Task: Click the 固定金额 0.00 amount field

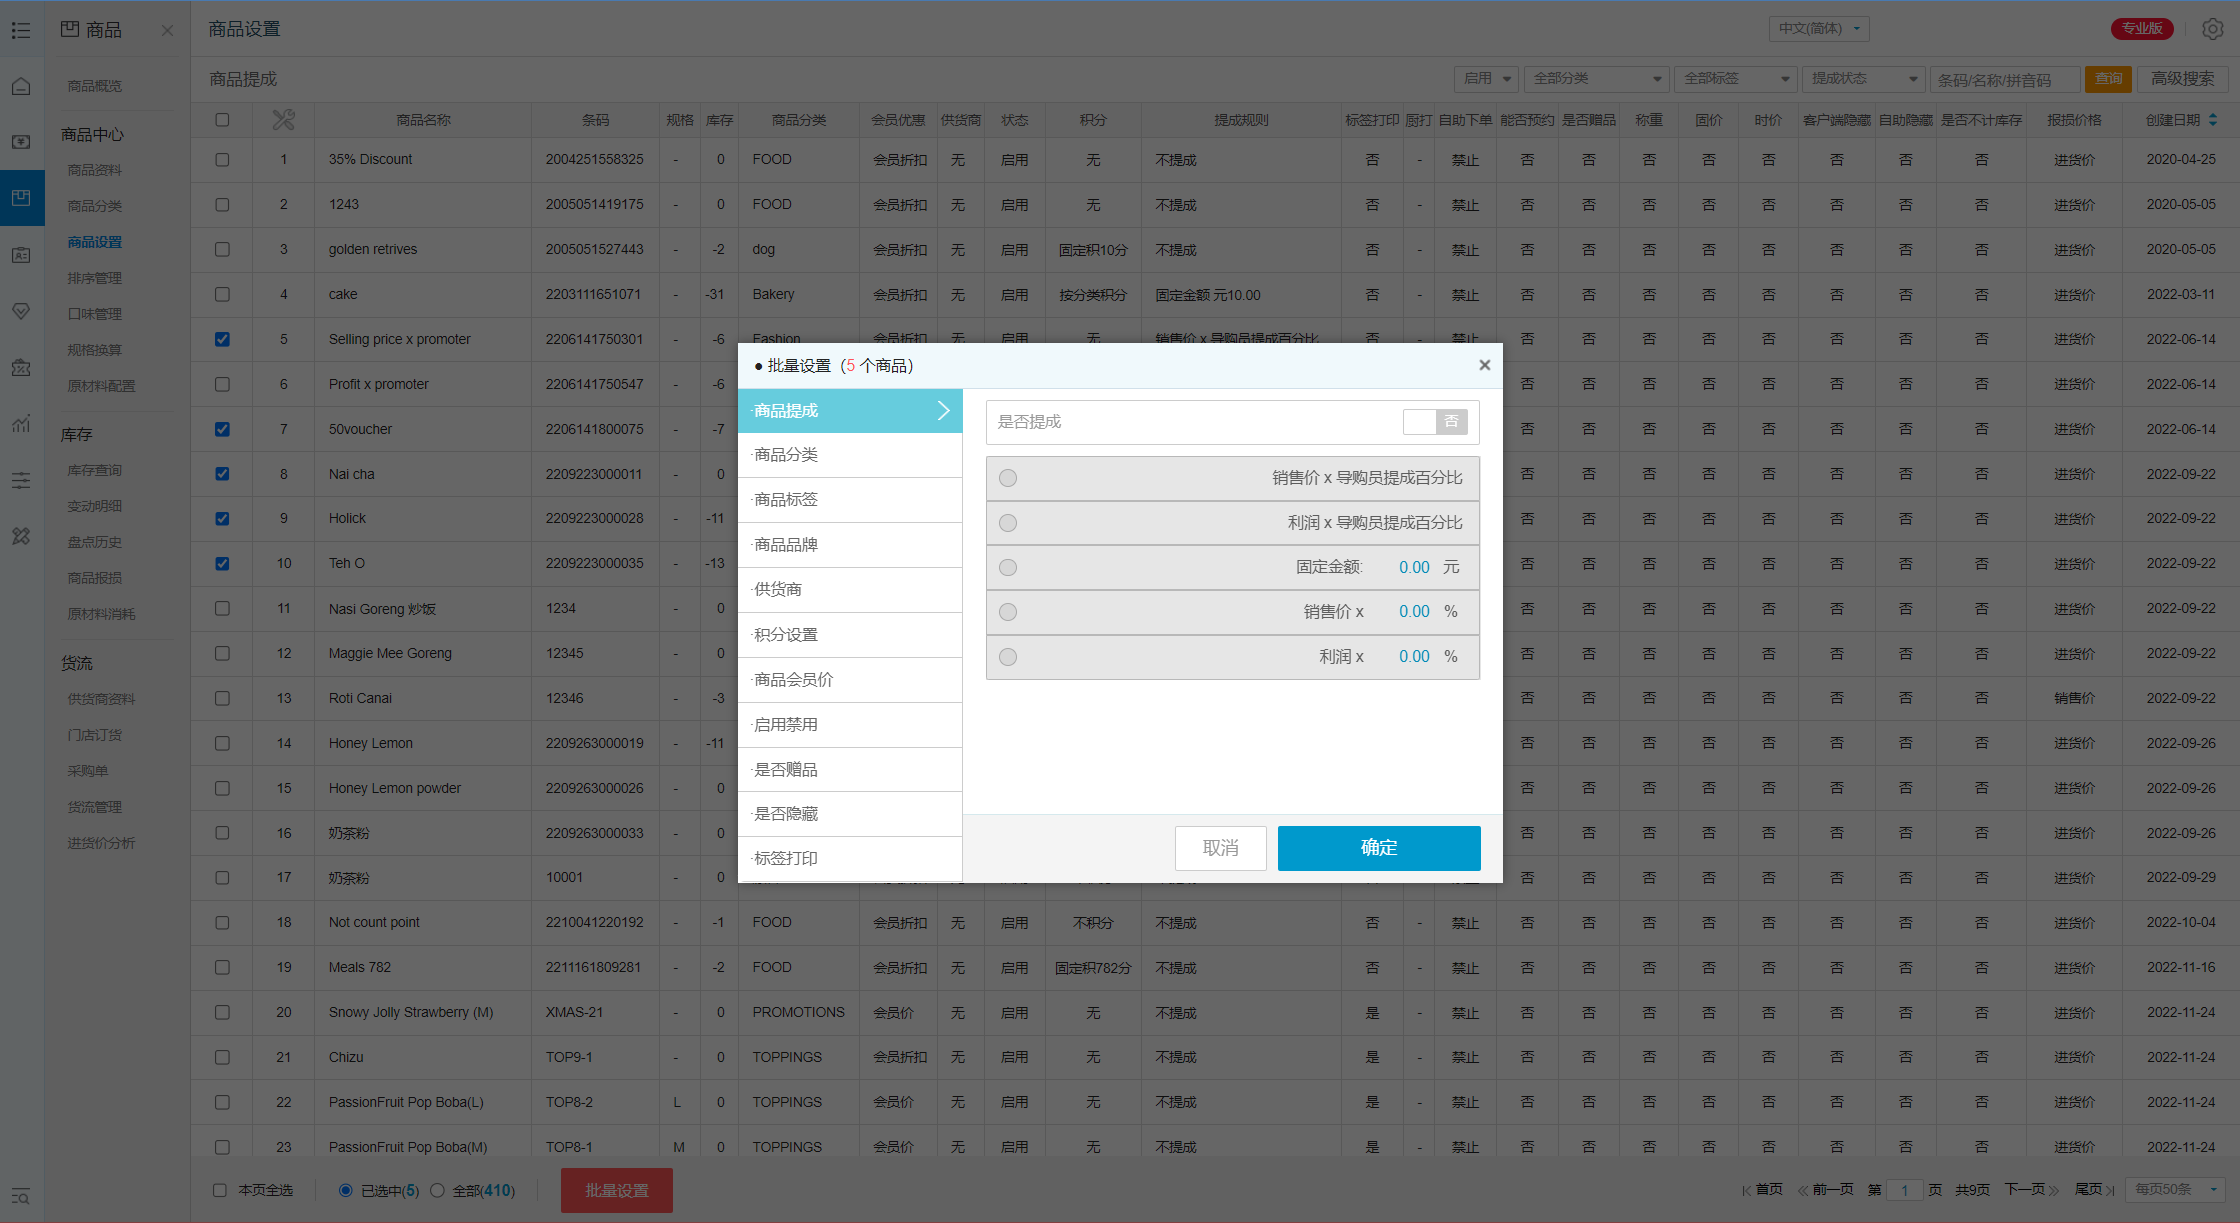Action: click(x=1413, y=567)
